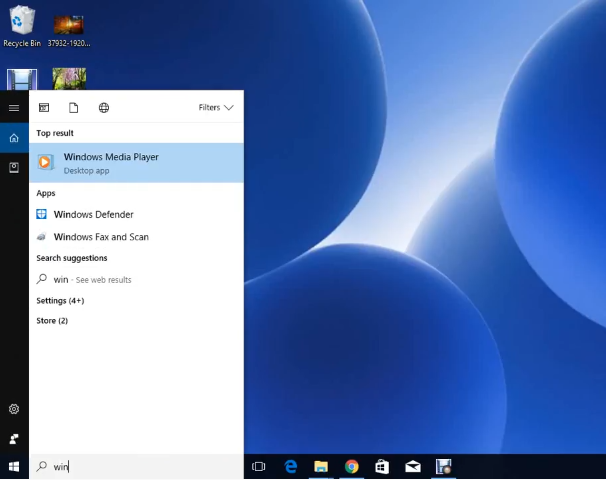The height and width of the screenshot is (480, 606).
Task: Open Windows Fax and Scan app
Action: (x=100, y=237)
